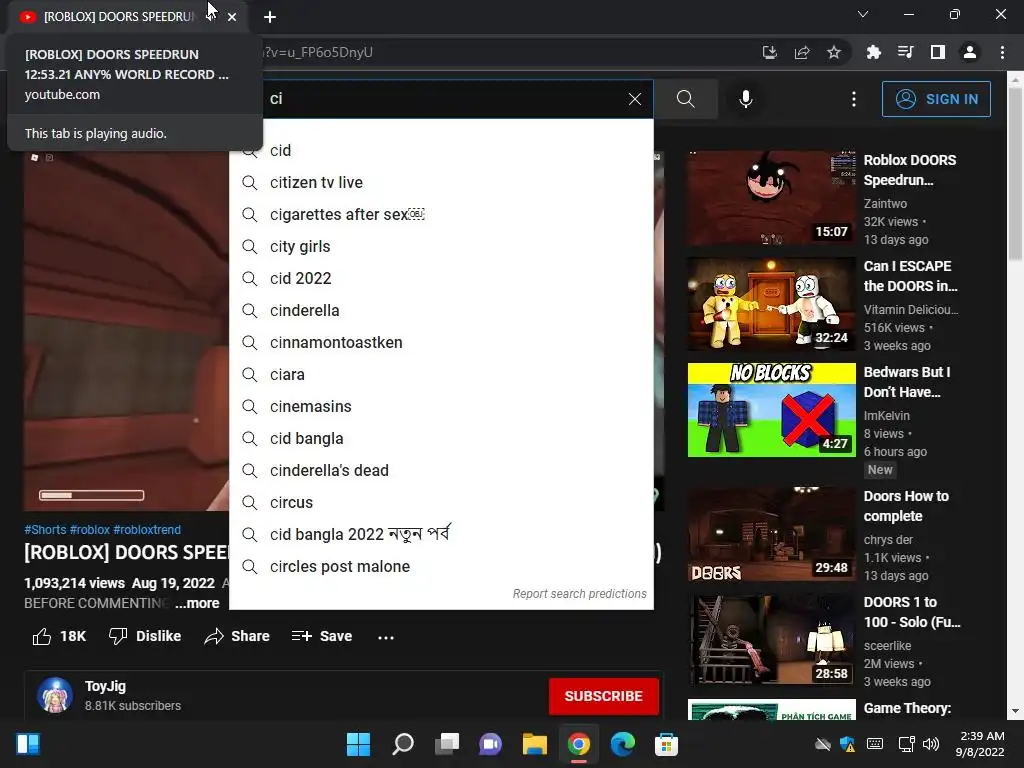The image size is (1024, 768).
Task: Open a new browser tab
Action: pos(270,17)
